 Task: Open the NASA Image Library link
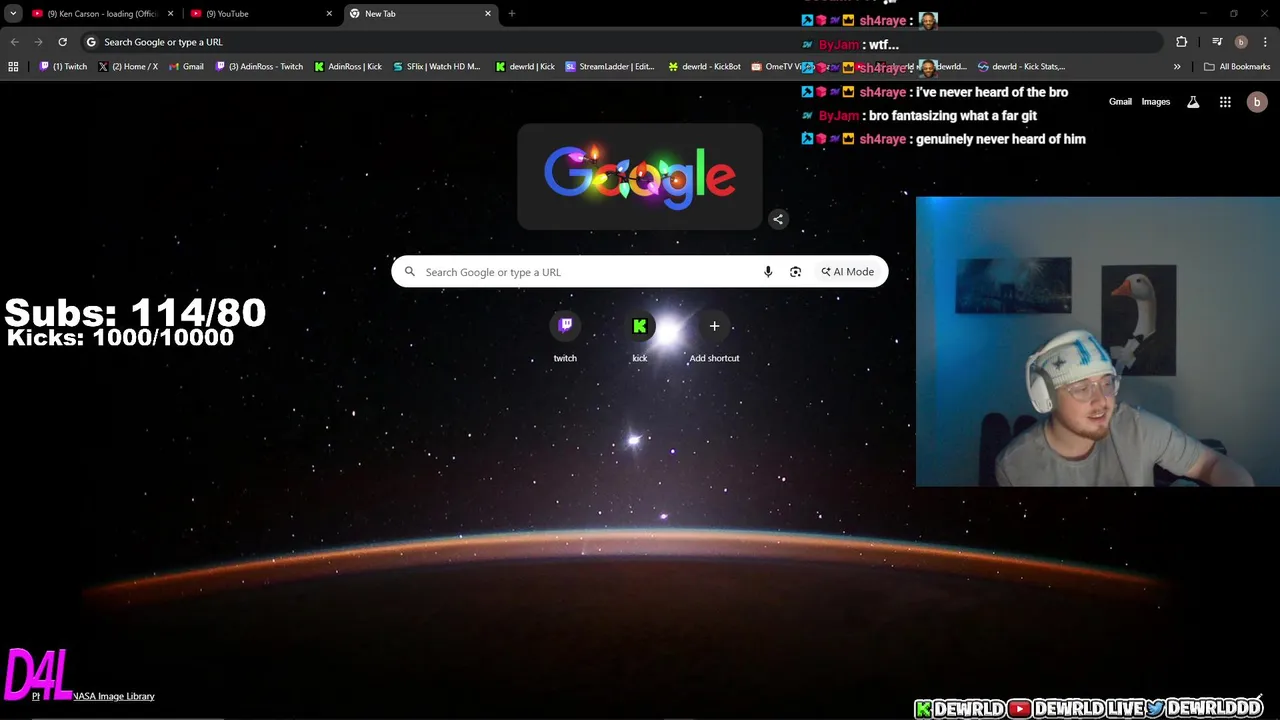[114, 696]
